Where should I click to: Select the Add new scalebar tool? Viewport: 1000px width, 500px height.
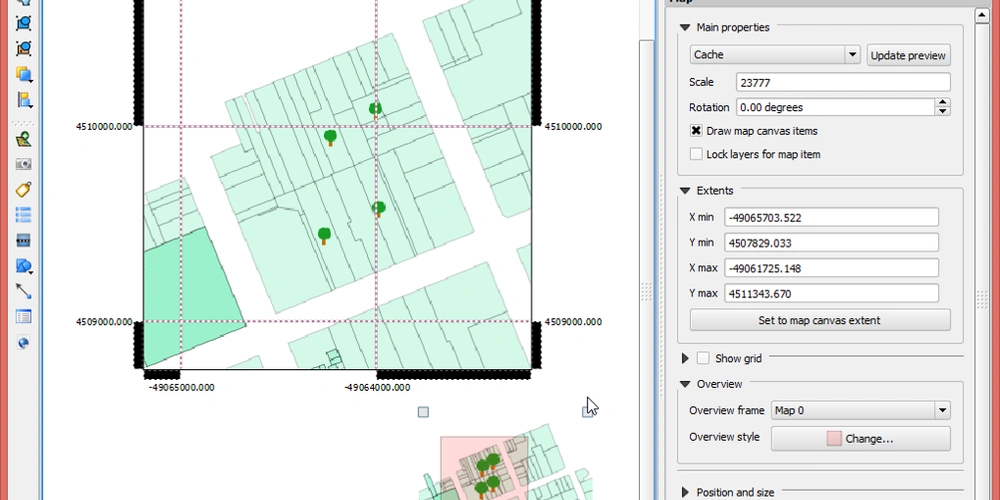click(x=24, y=240)
